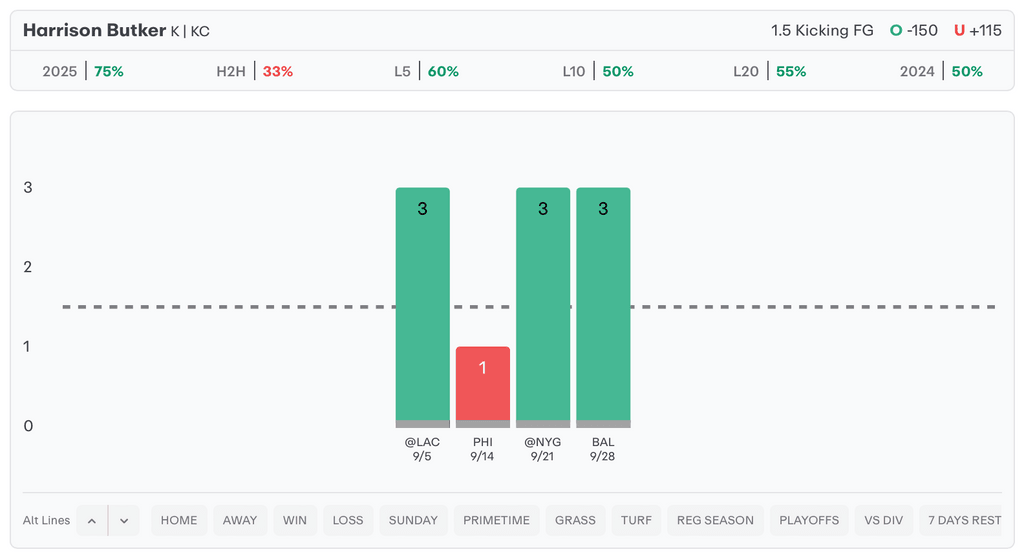Select the TURF surface filter

[636, 520]
